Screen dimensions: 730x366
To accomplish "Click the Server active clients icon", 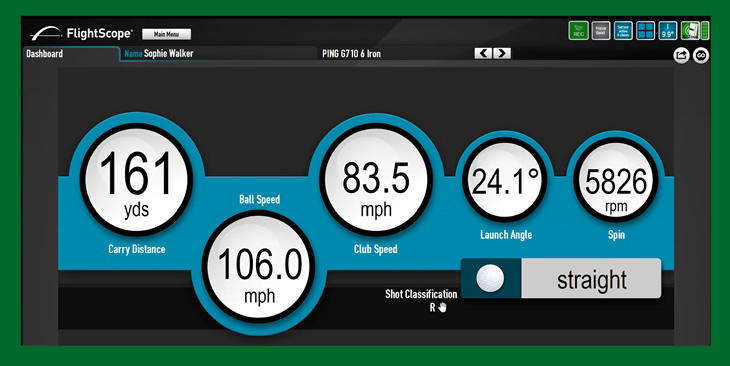I will click(x=623, y=31).
